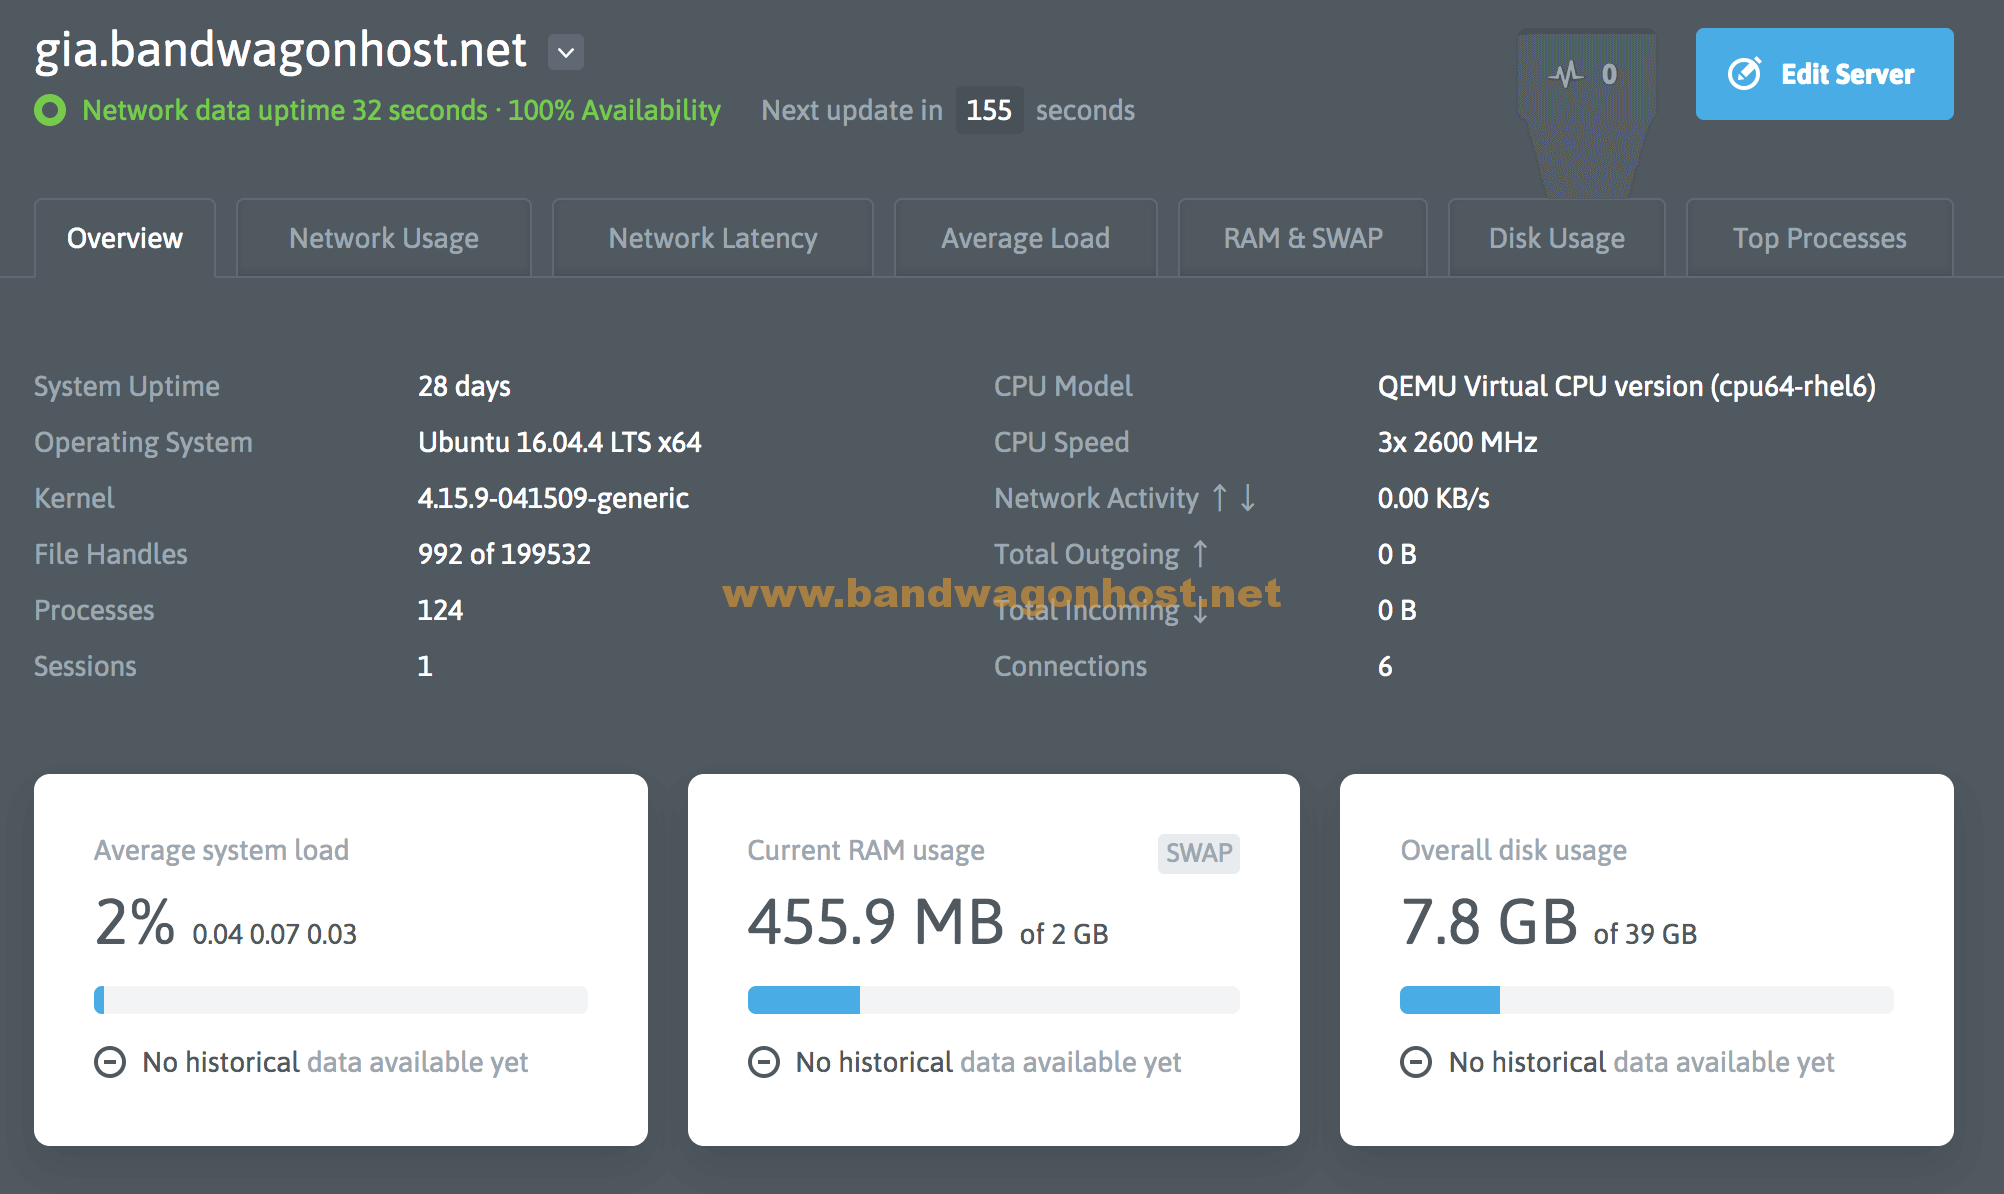This screenshot has height=1194, width=2004.
Task: Open the server selection dropdown beside the hostname
Action: [x=564, y=52]
